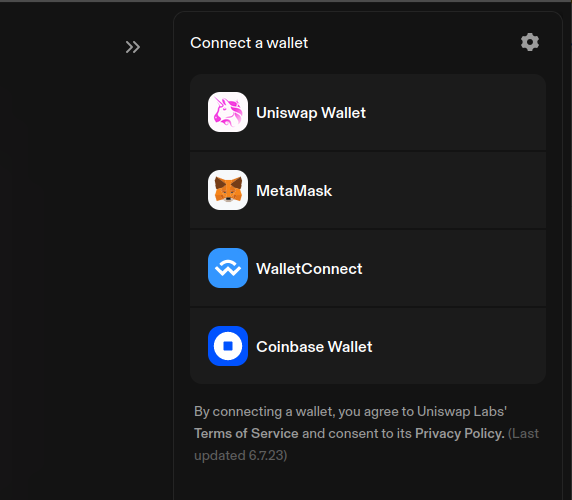Choose the blue WalletConnect icon
572x500 pixels.
(x=228, y=268)
